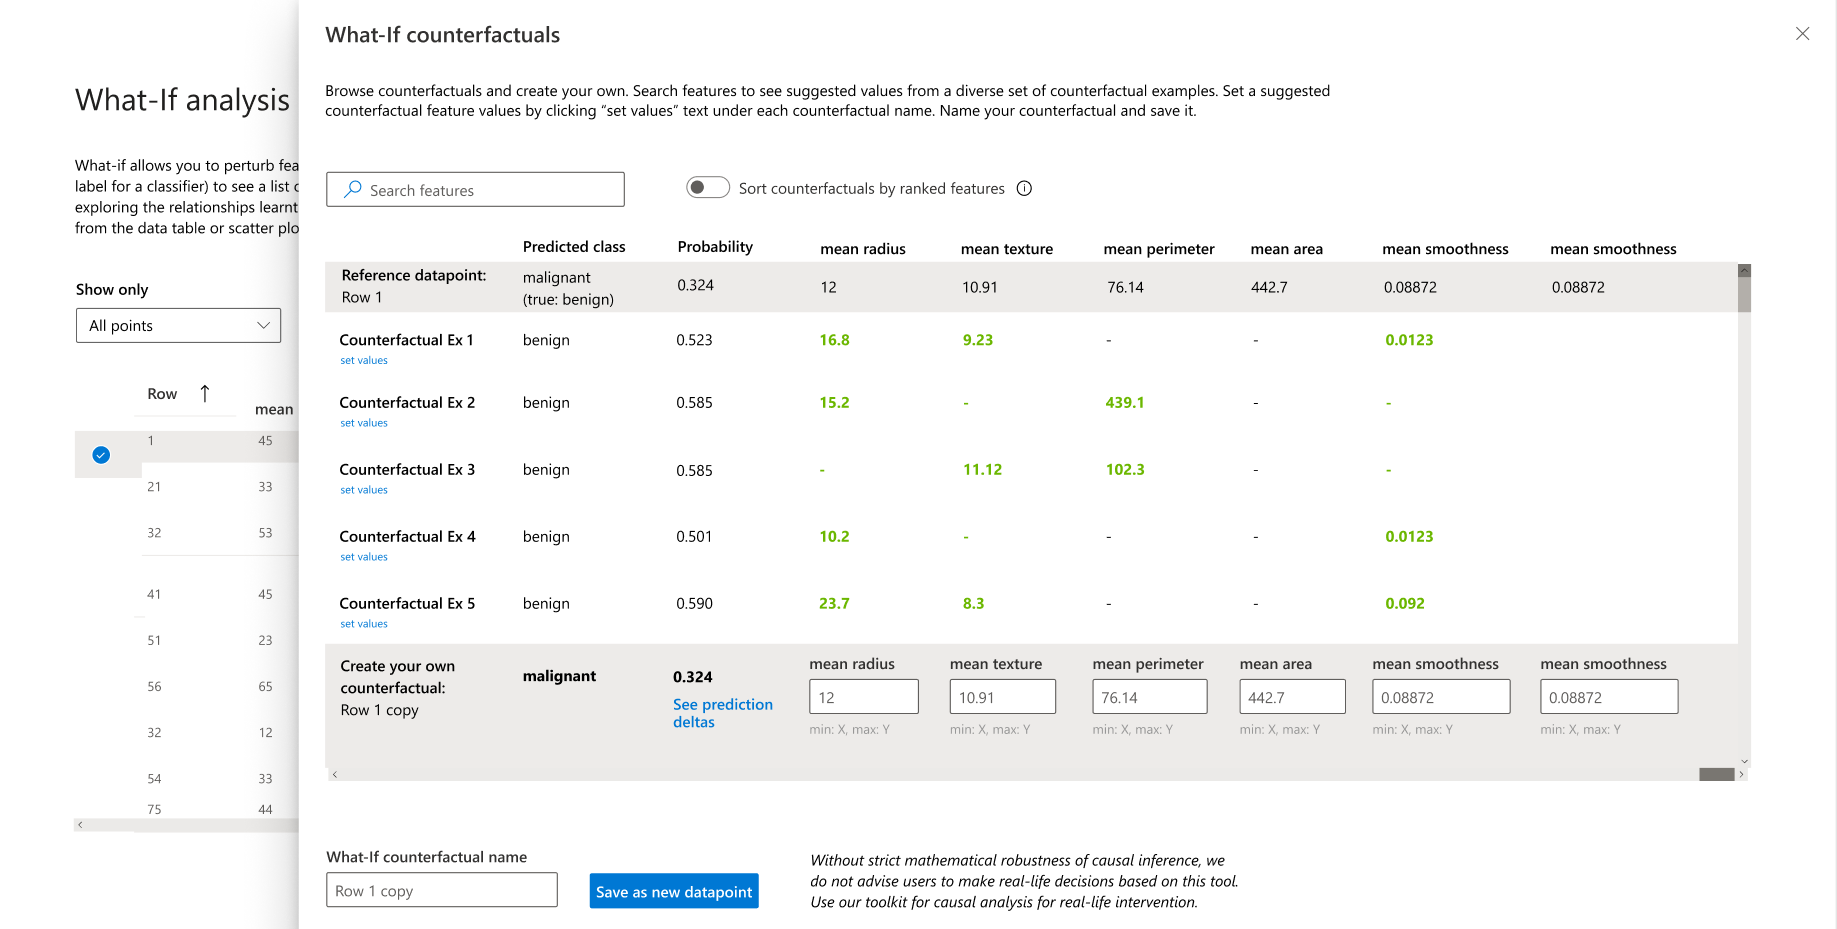This screenshot has height=929, width=1837.
Task: Select row 41 in data table
Action: point(154,594)
